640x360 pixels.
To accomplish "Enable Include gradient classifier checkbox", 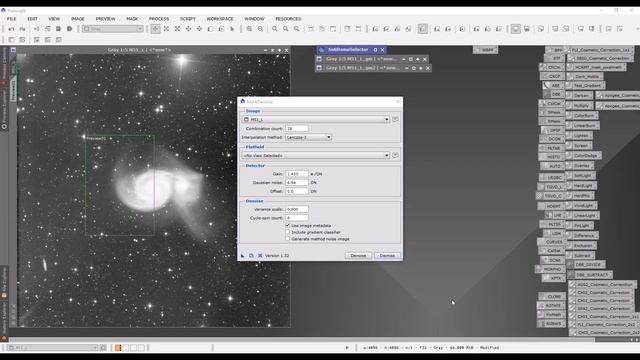I will pos(288,232).
